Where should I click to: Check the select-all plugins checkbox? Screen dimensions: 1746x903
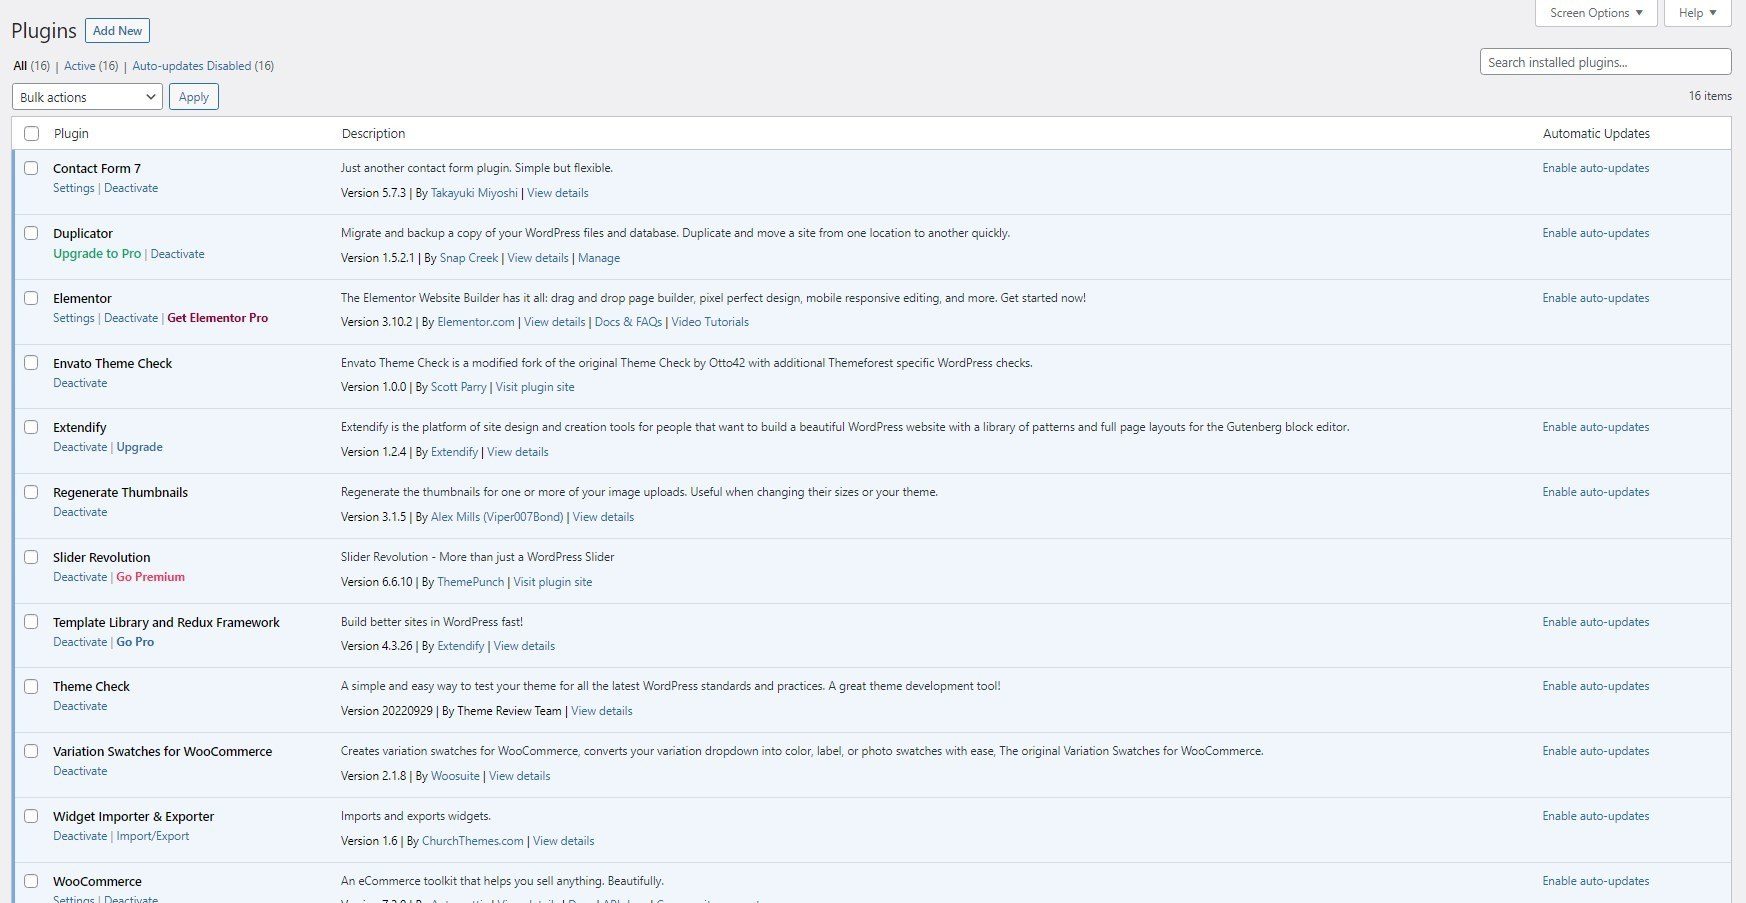pyautogui.click(x=32, y=134)
